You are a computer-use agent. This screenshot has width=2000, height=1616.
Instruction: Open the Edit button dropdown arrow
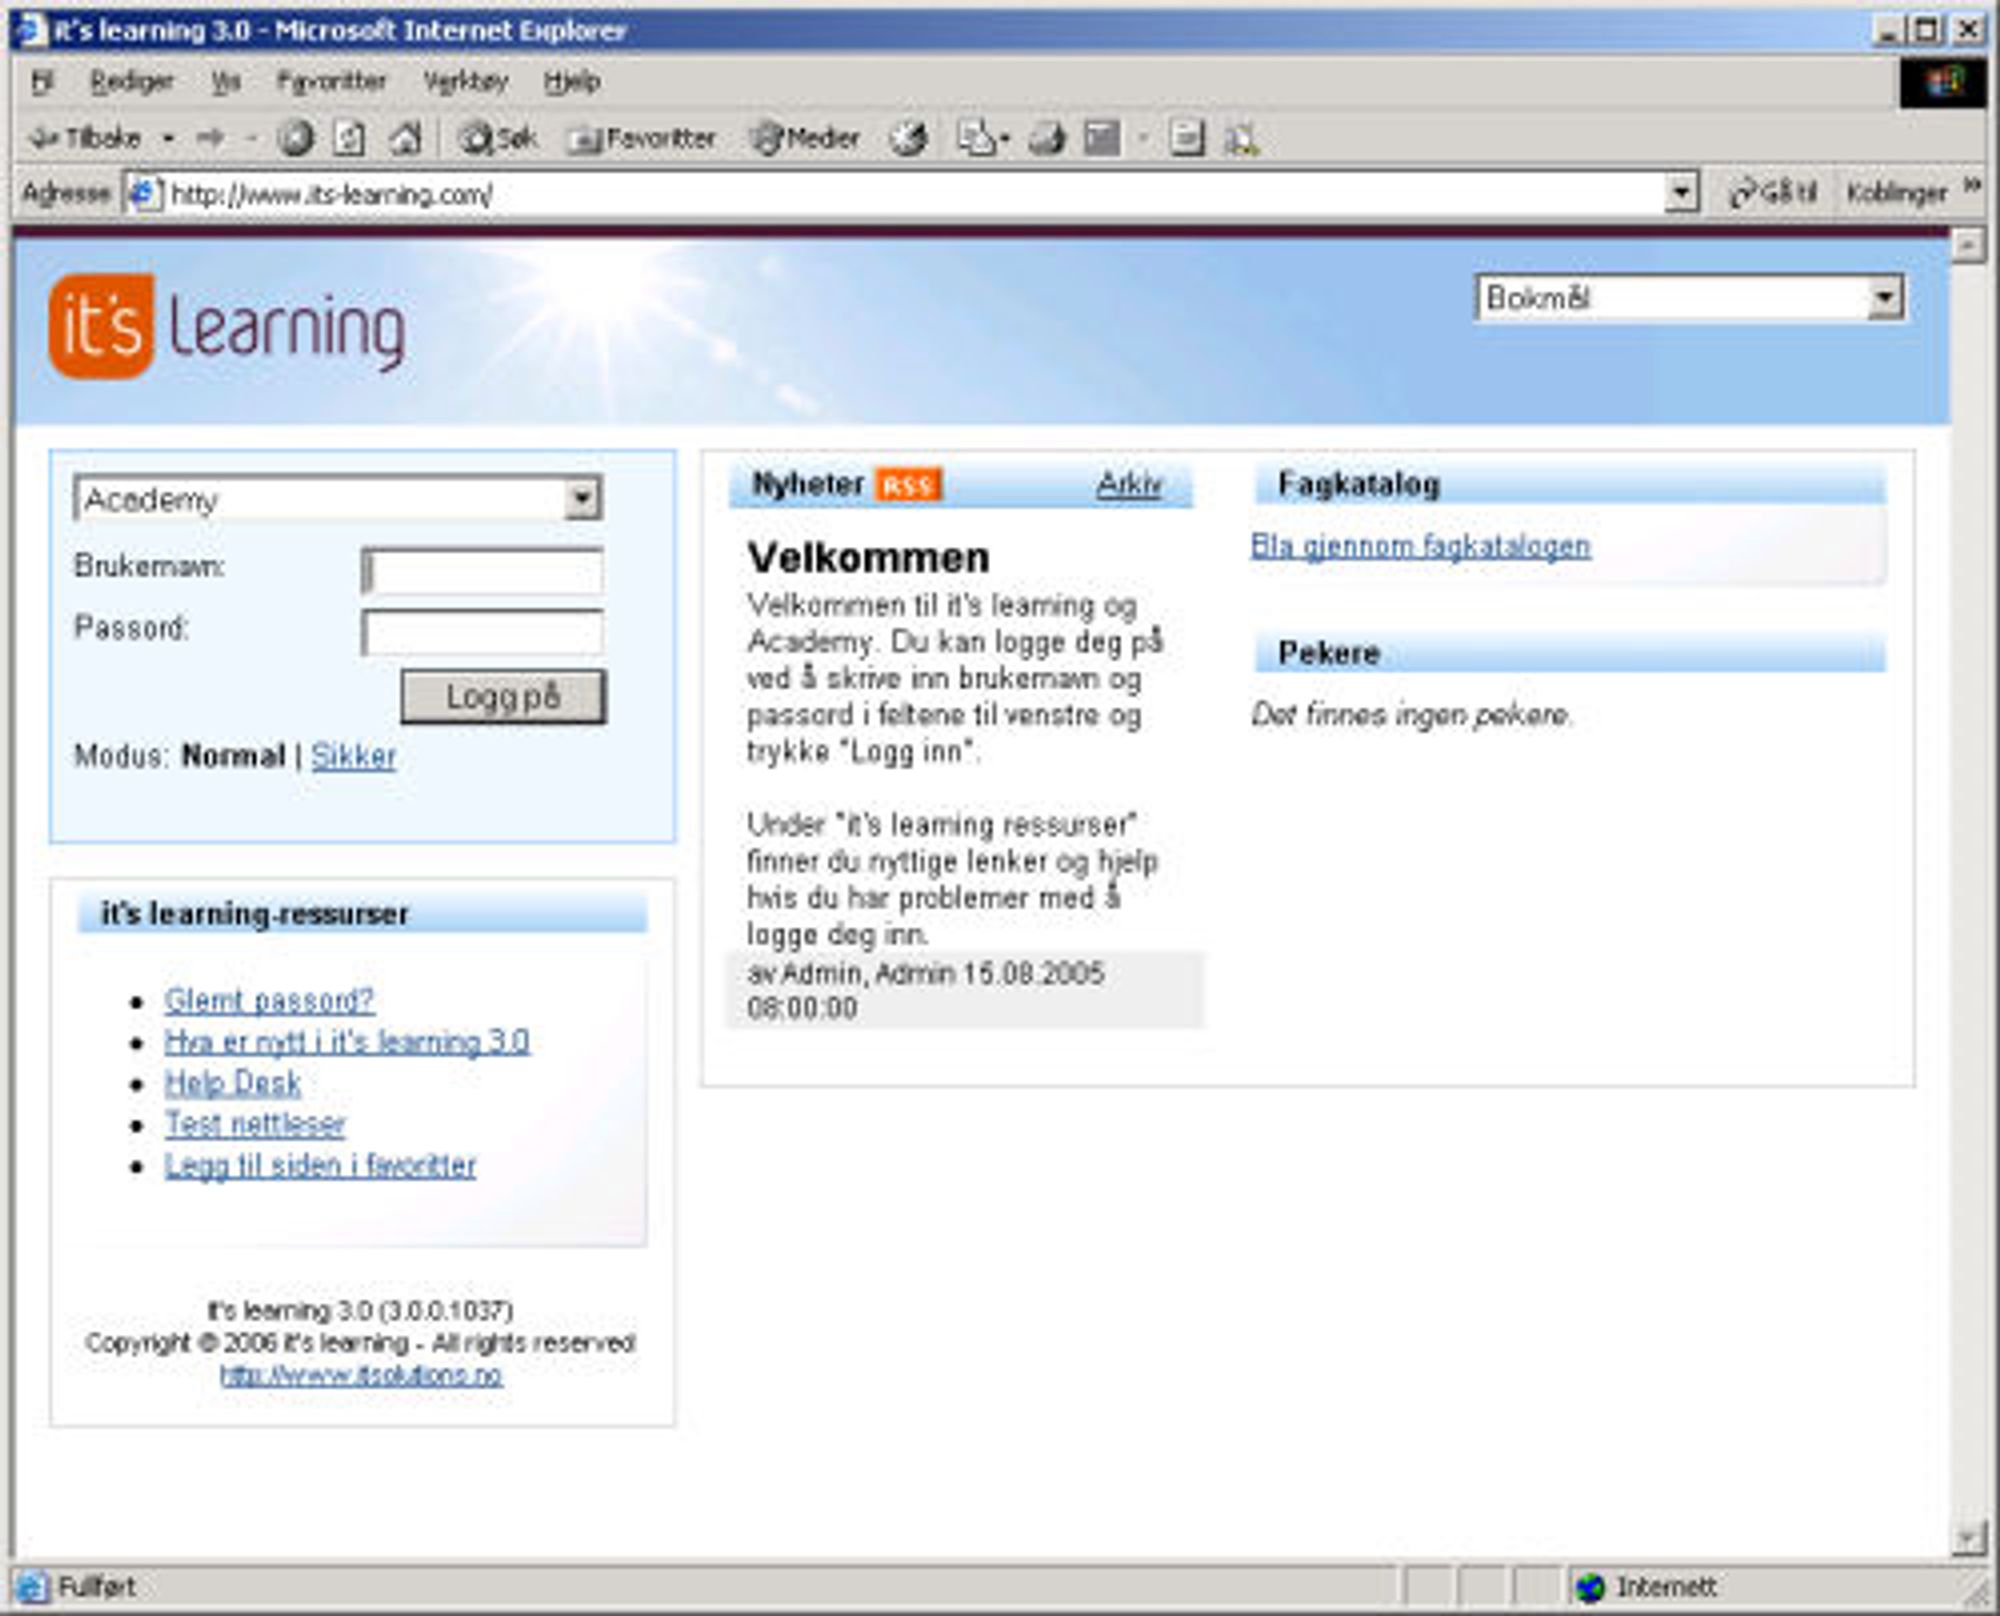(x=1142, y=138)
